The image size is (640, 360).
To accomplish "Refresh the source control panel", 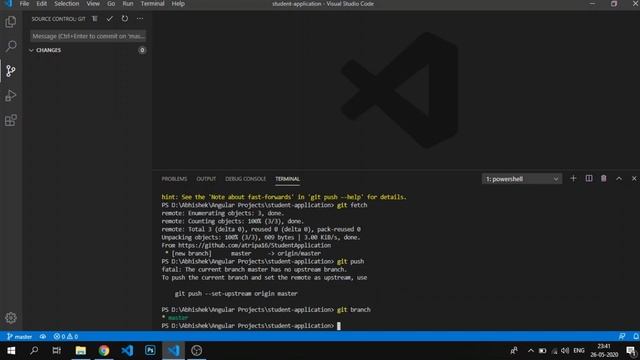I will coord(124,19).
